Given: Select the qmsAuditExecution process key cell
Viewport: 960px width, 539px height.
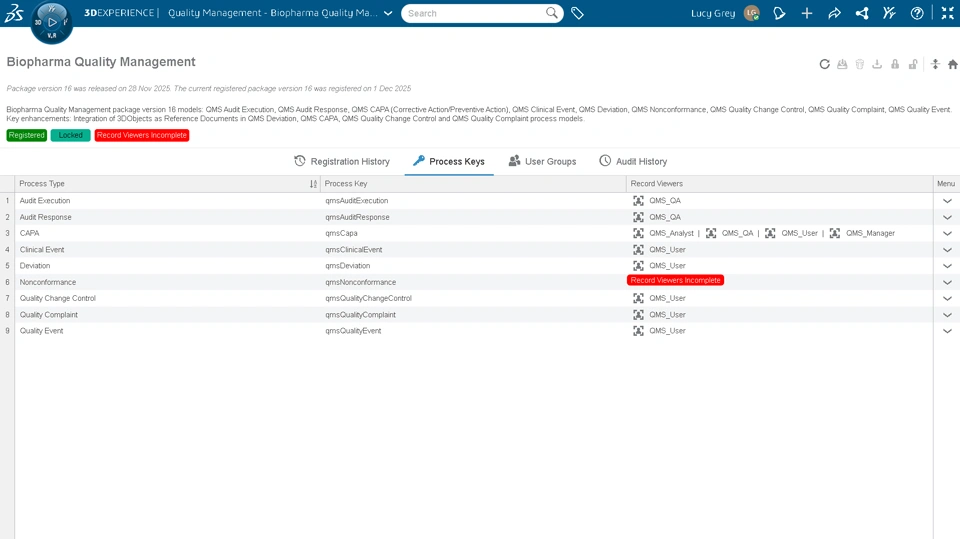Looking at the screenshot, I should click(x=473, y=200).
